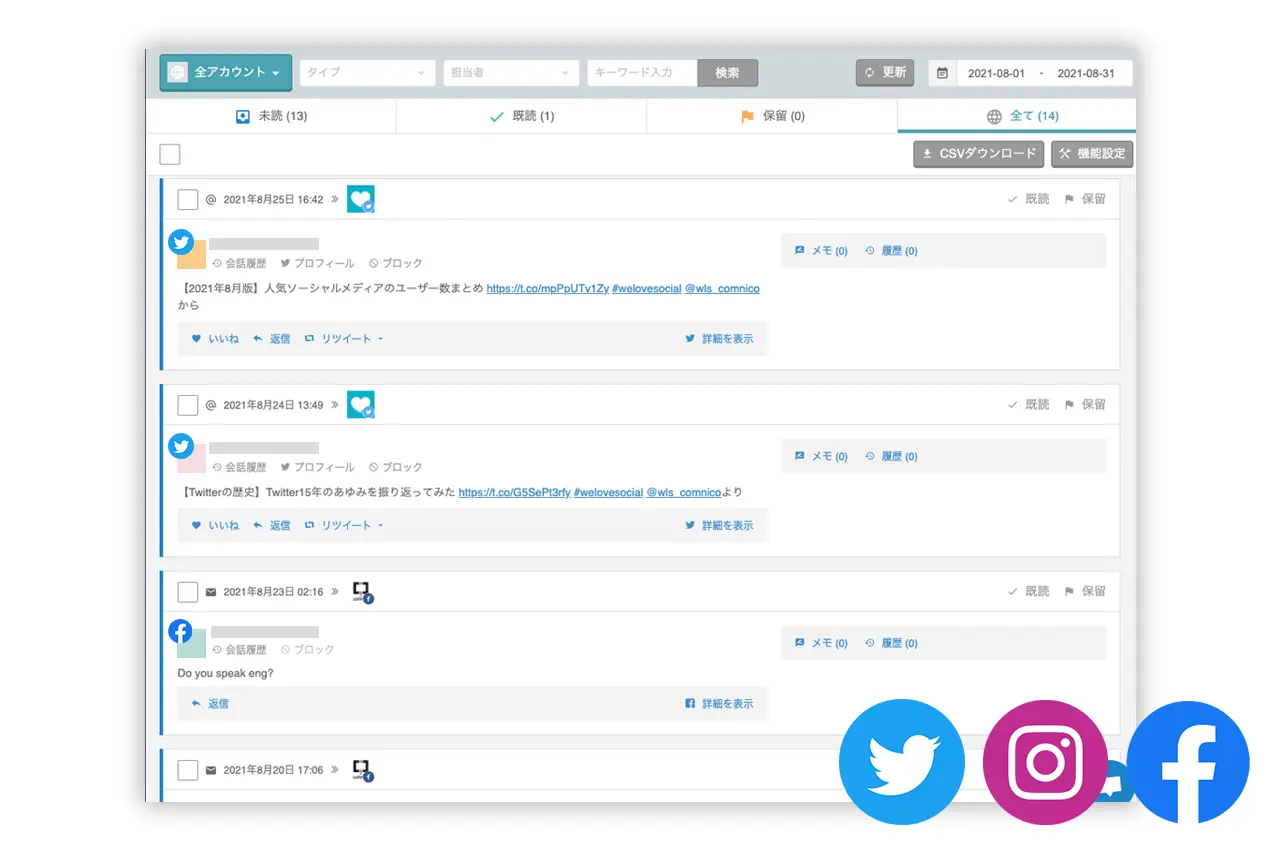Screen dimensions: 1280x850
Task: Open メモ (0) for the August 25 tweet
Action: click(821, 251)
